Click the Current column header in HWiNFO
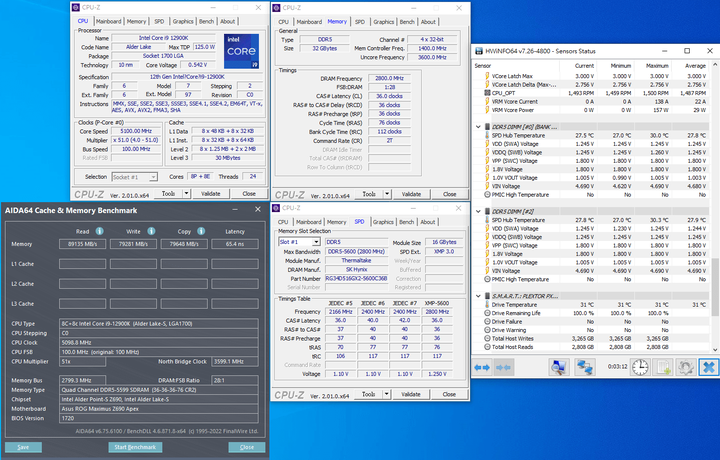This screenshot has height=460, width=720. [584, 66]
